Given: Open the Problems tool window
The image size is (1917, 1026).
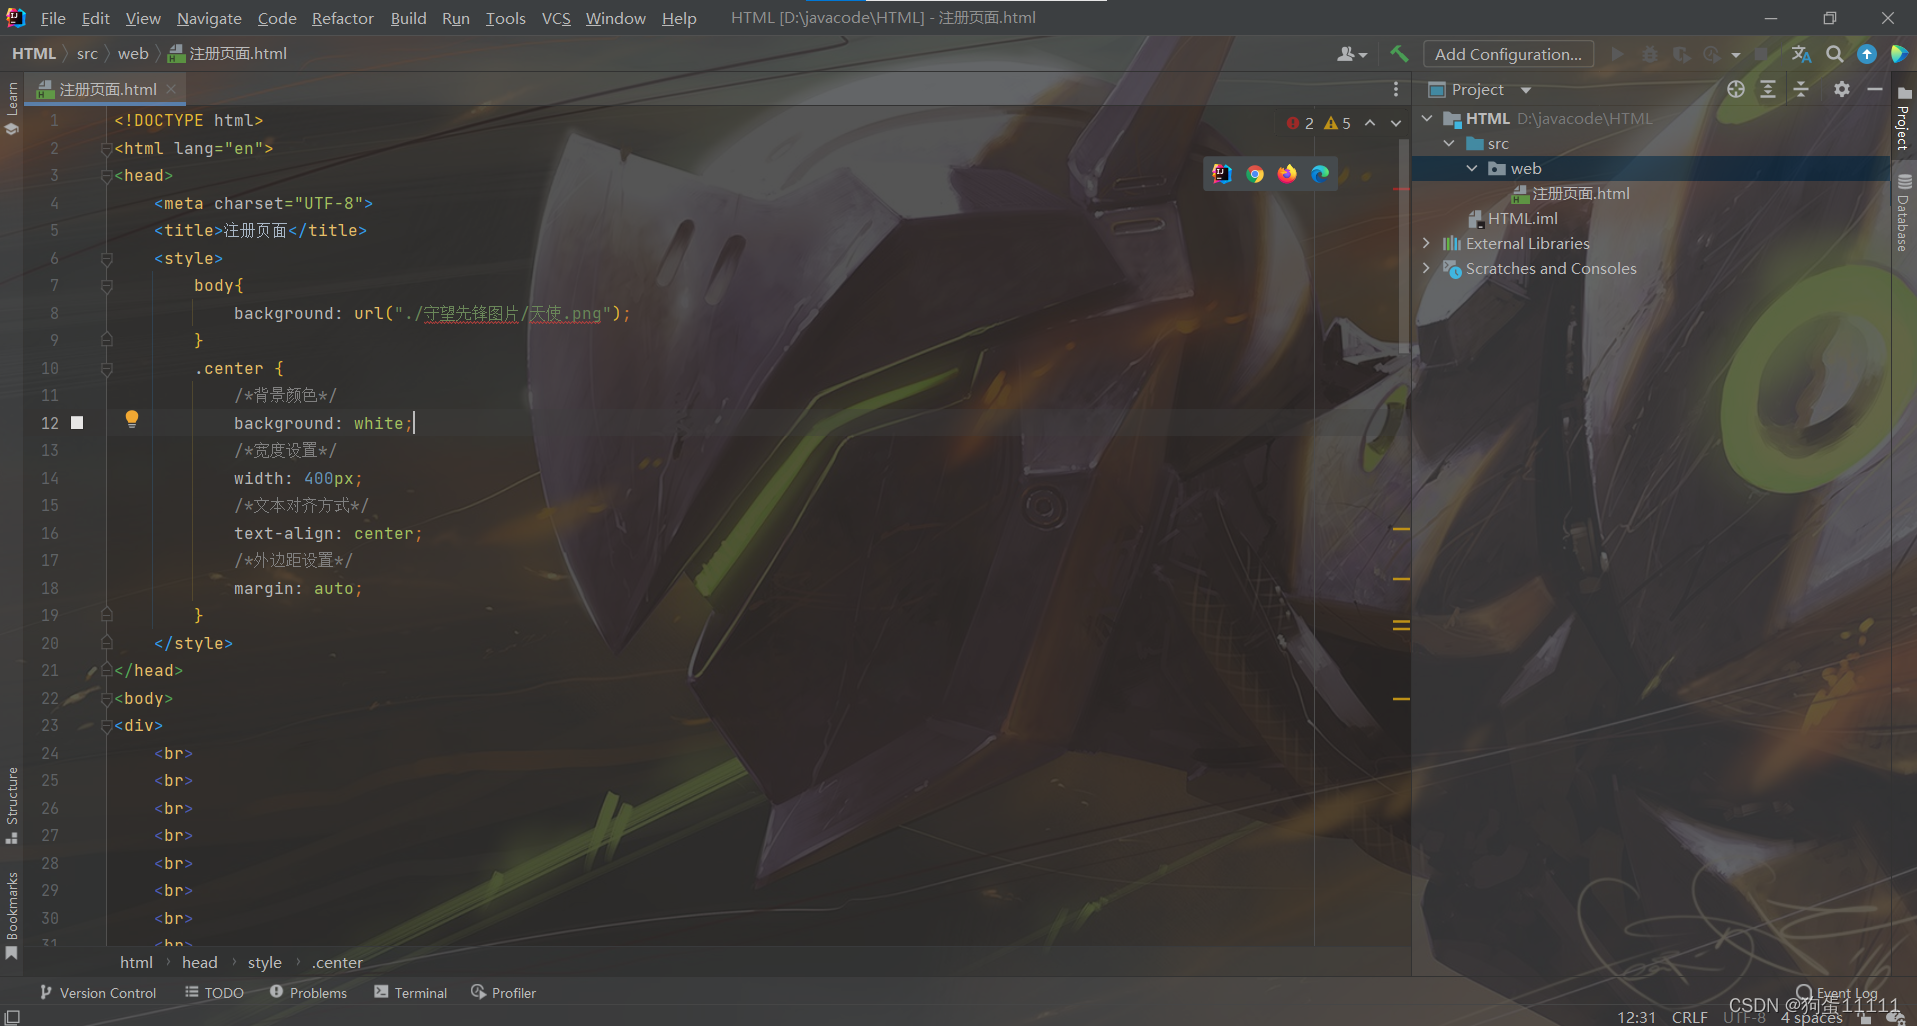Looking at the screenshot, I should coord(308,992).
